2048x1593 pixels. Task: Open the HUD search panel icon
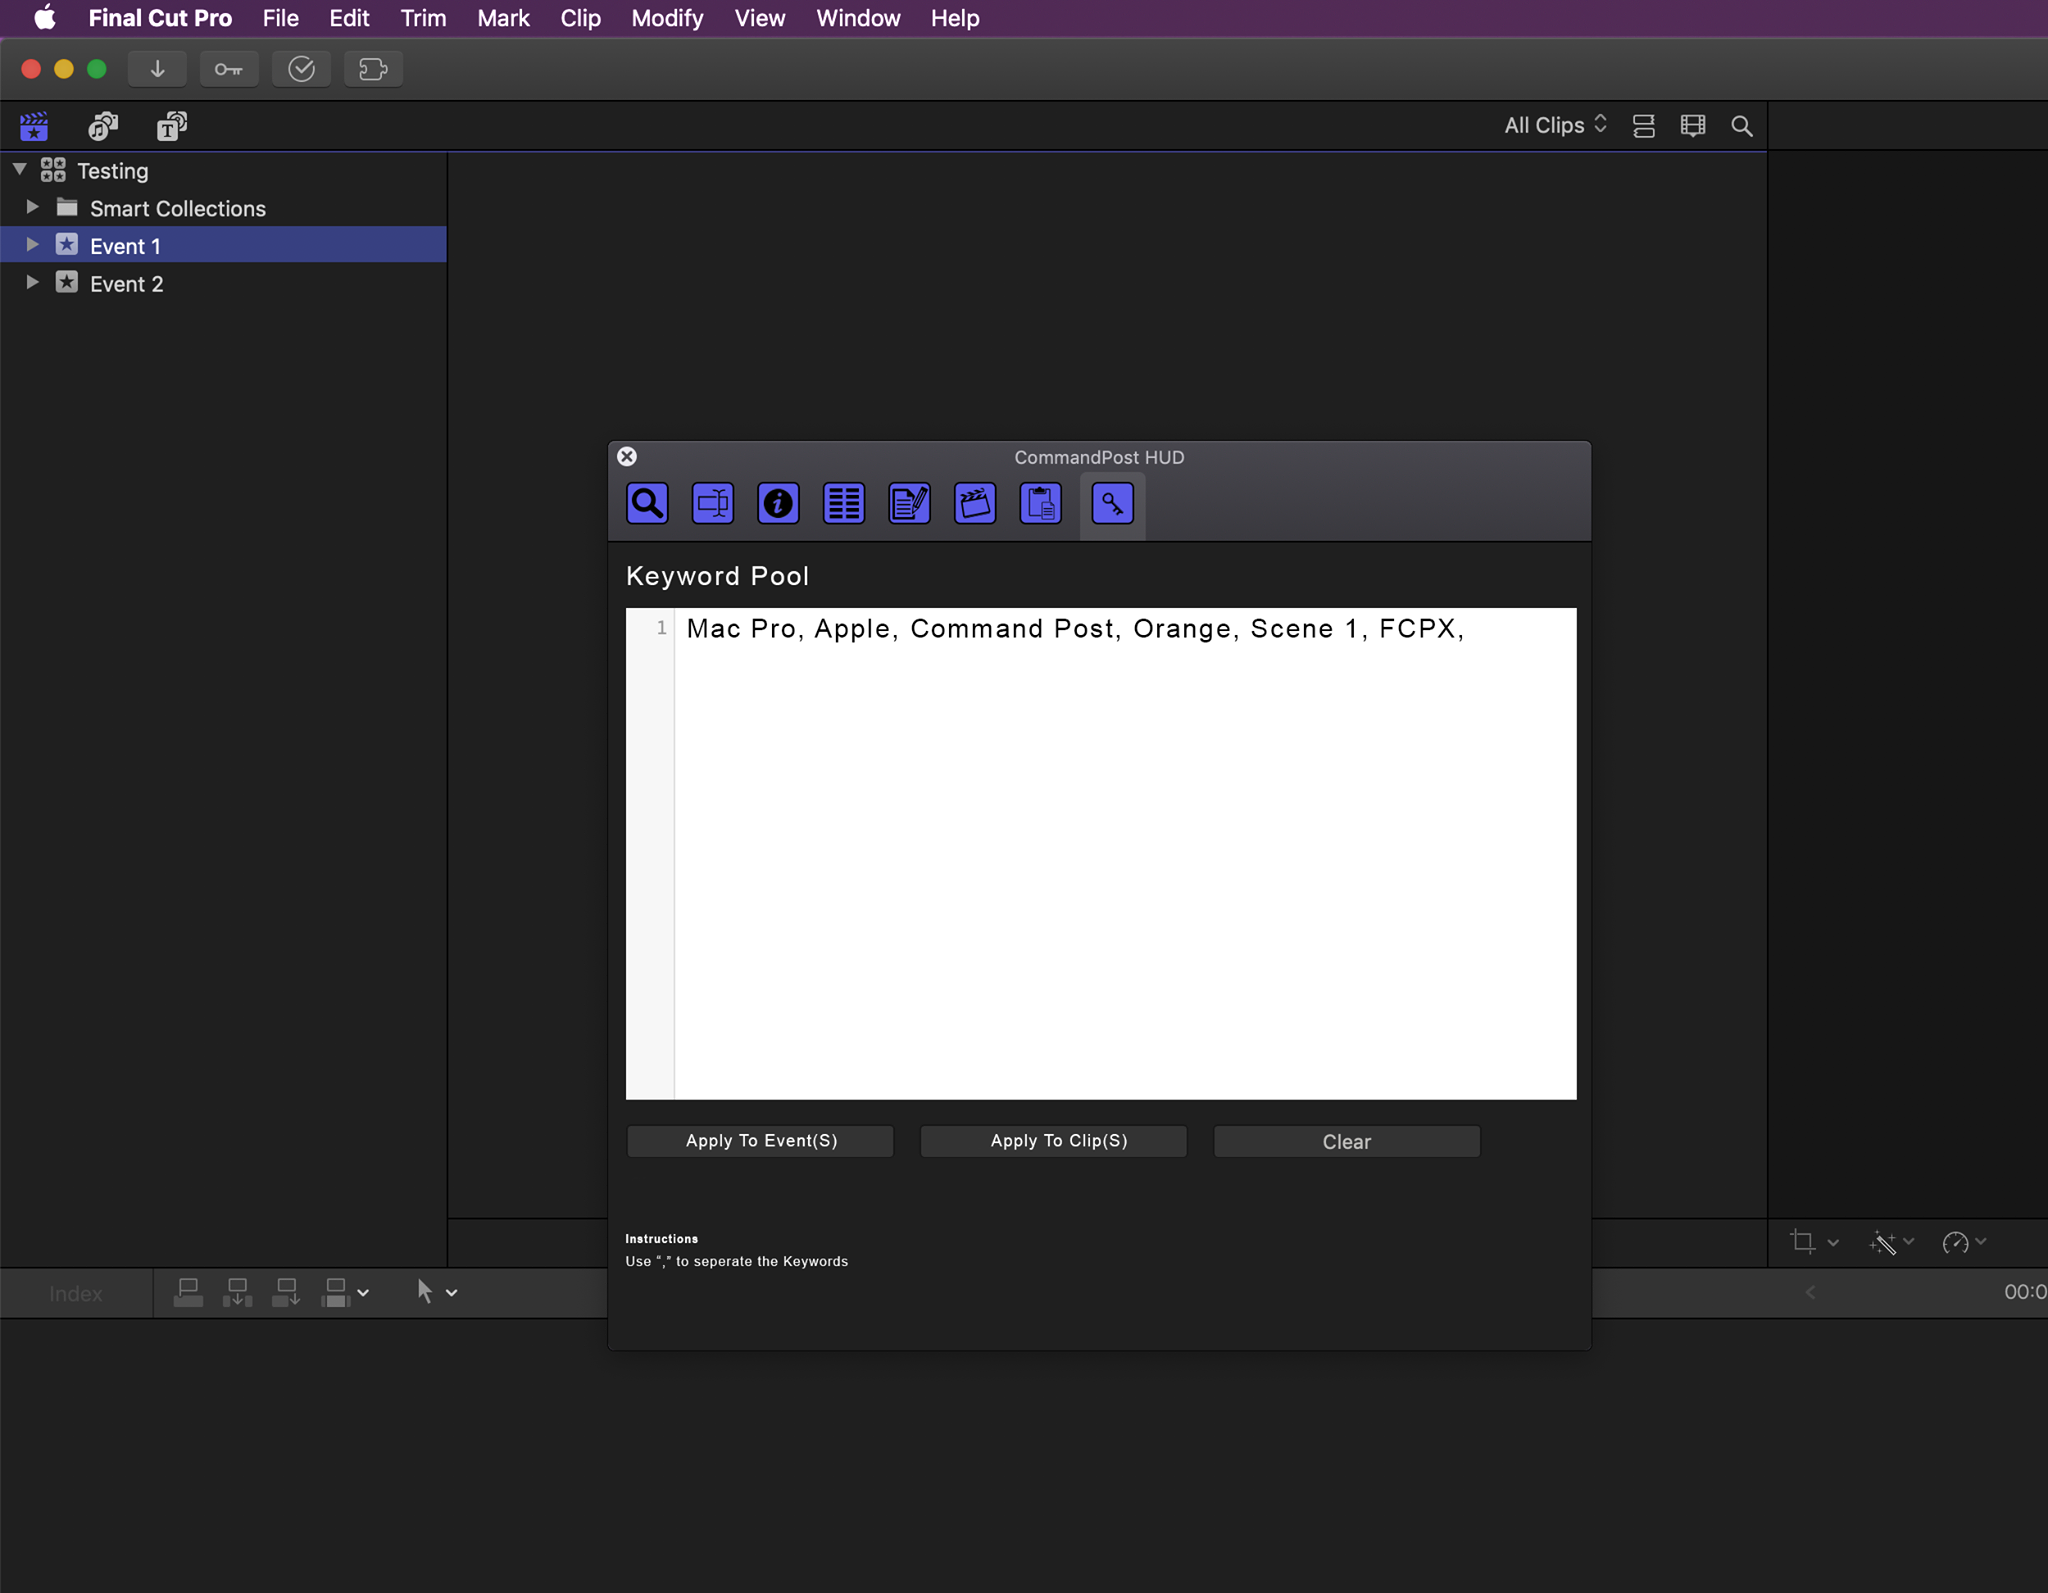point(647,503)
